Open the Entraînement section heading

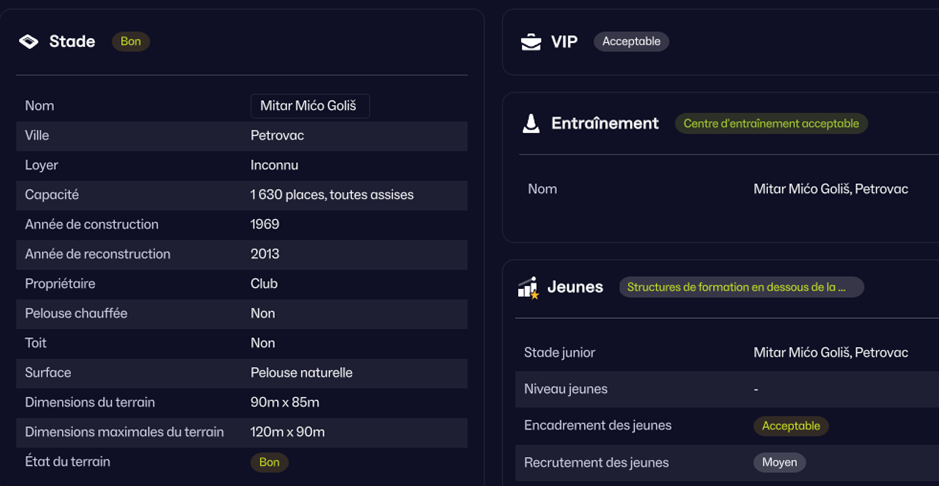tap(604, 123)
